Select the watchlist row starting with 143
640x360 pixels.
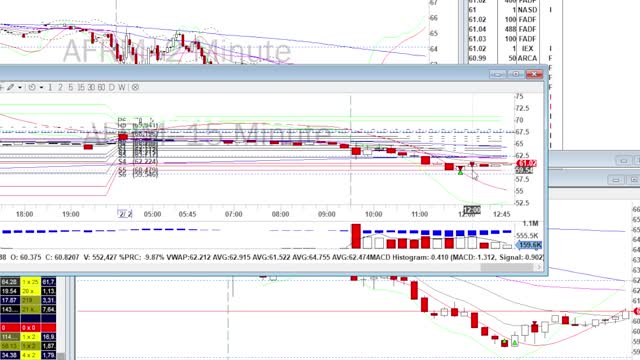(28, 309)
